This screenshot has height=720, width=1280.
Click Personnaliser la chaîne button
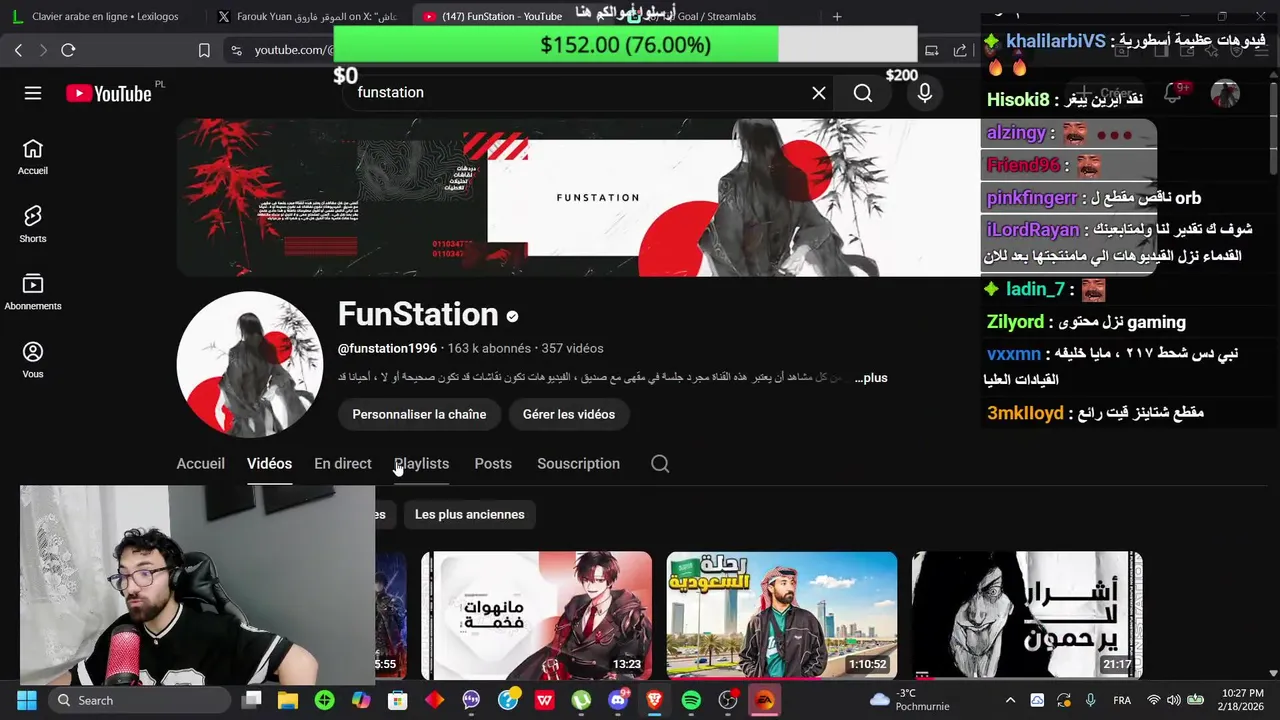419,414
